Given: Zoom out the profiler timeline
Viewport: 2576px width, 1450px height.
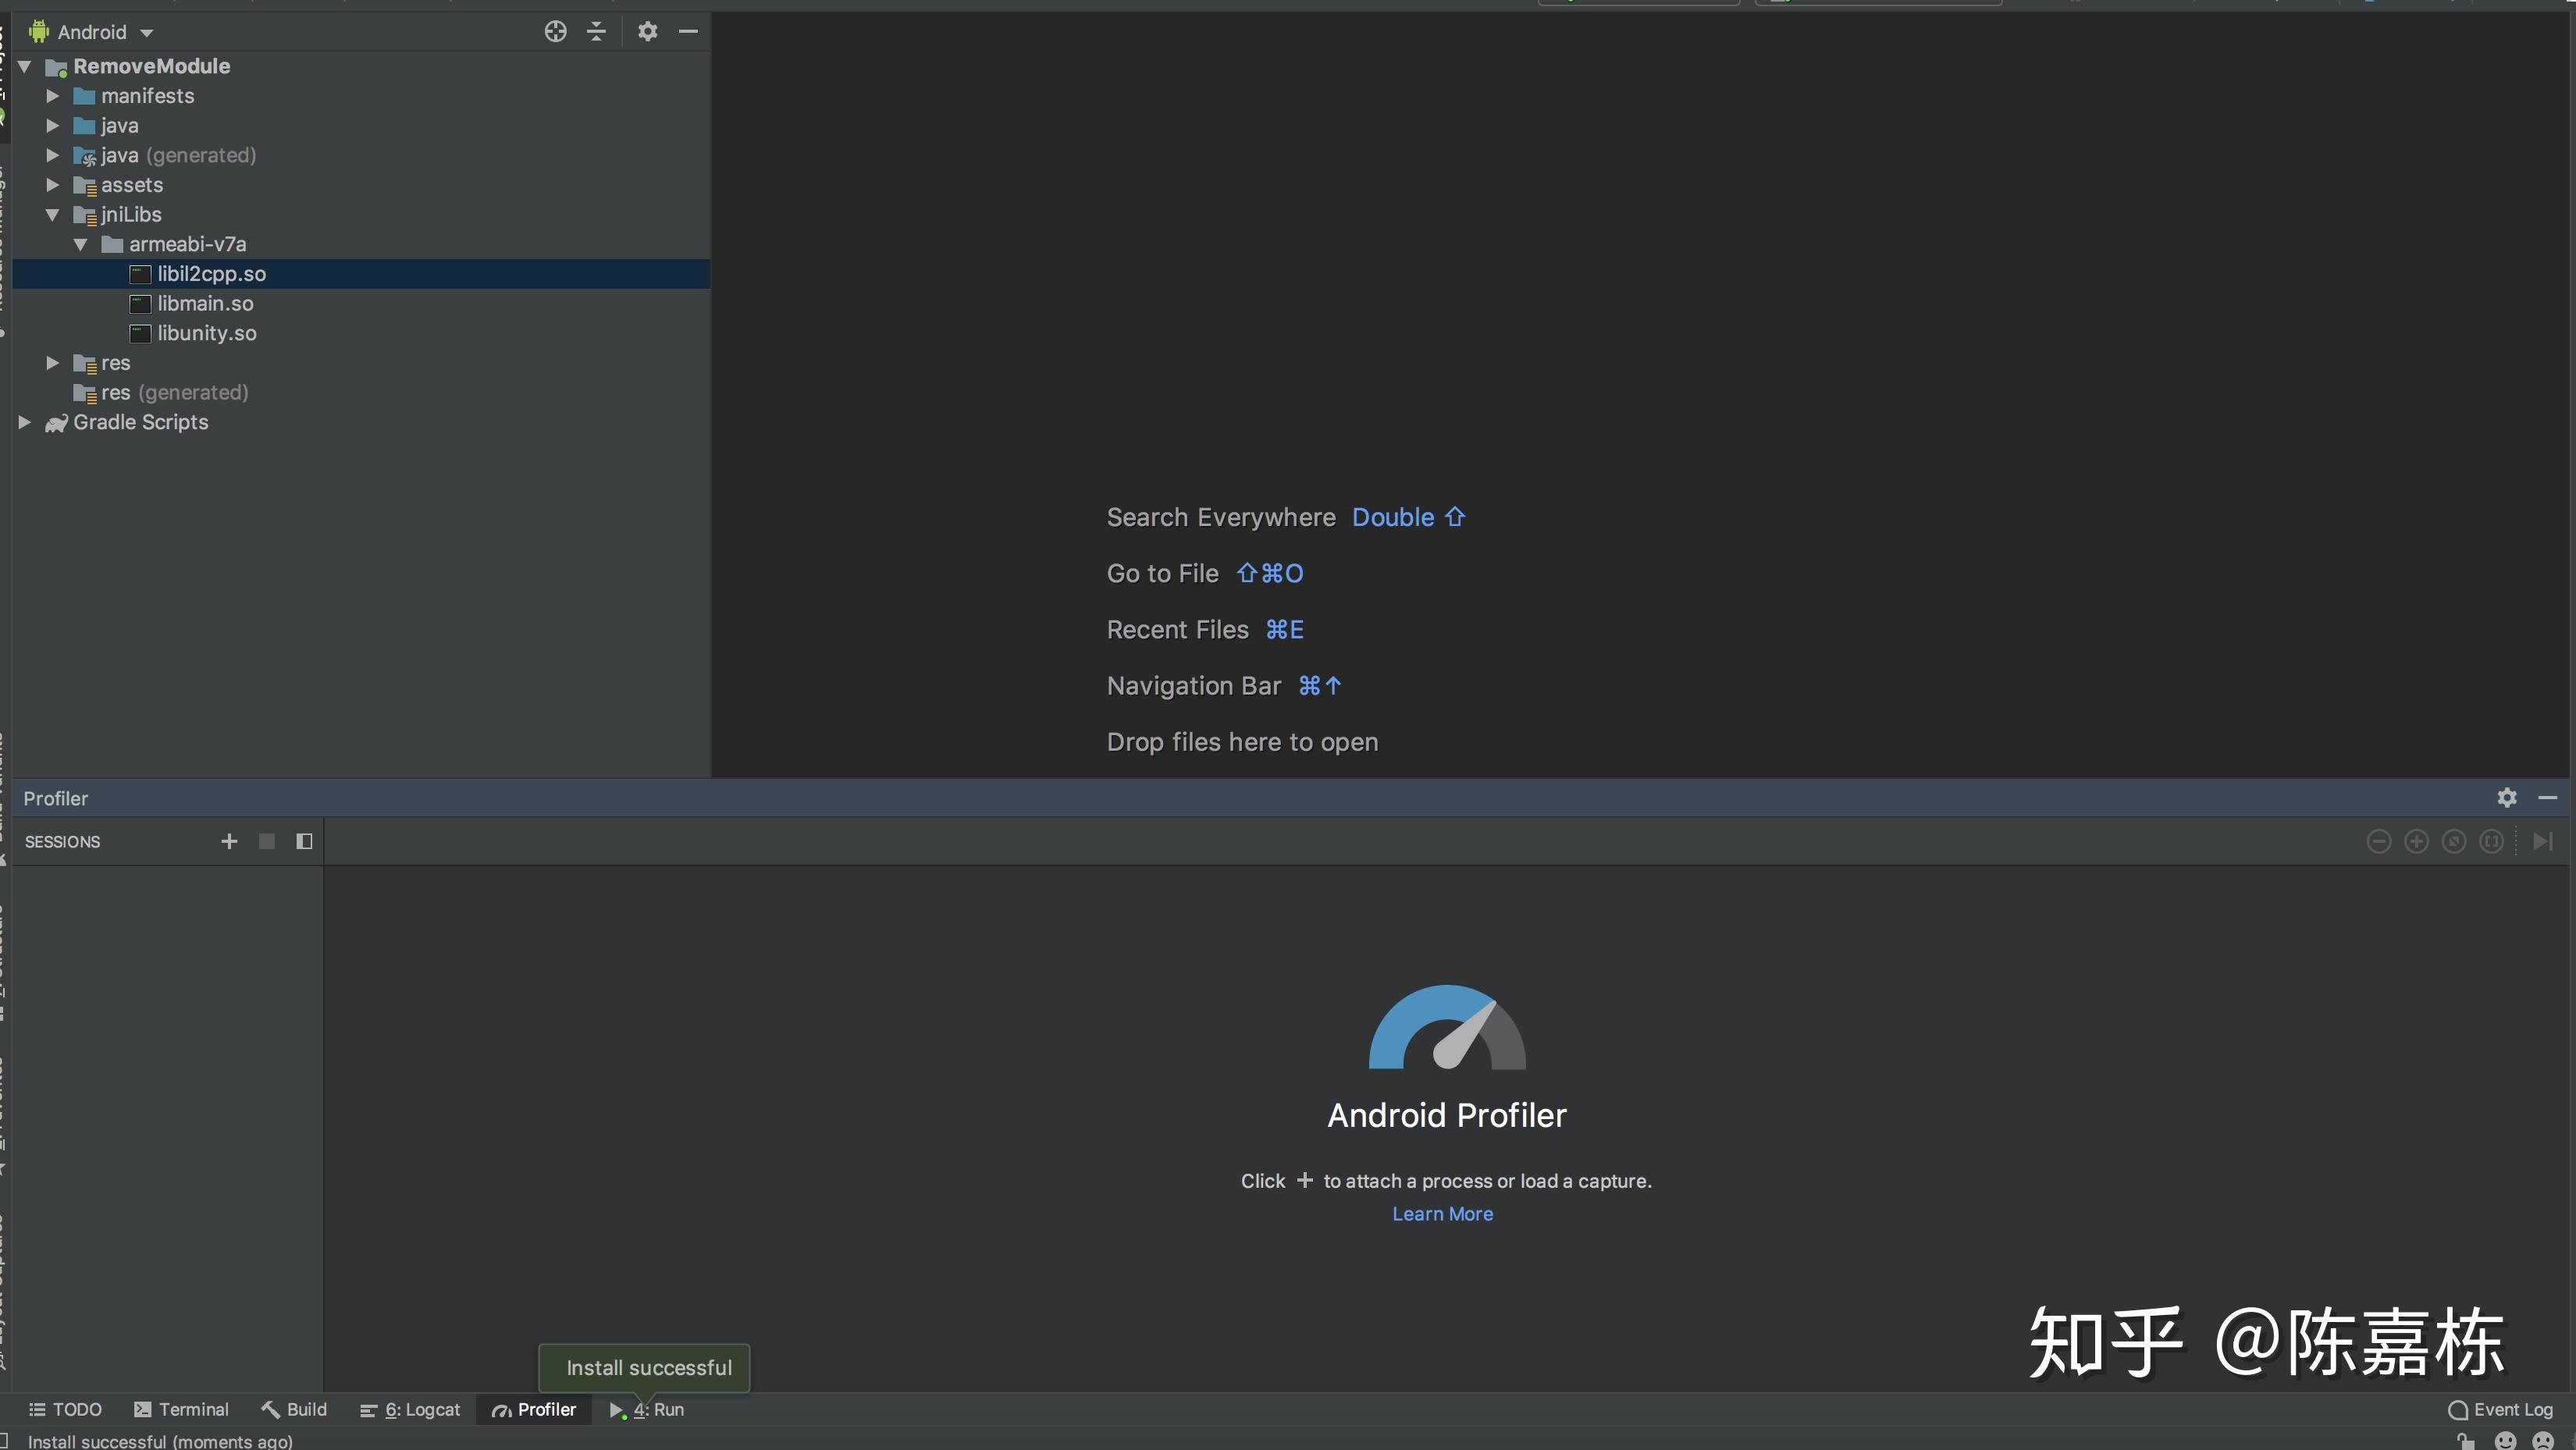Looking at the screenshot, I should pyautogui.click(x=2380, y=841).
